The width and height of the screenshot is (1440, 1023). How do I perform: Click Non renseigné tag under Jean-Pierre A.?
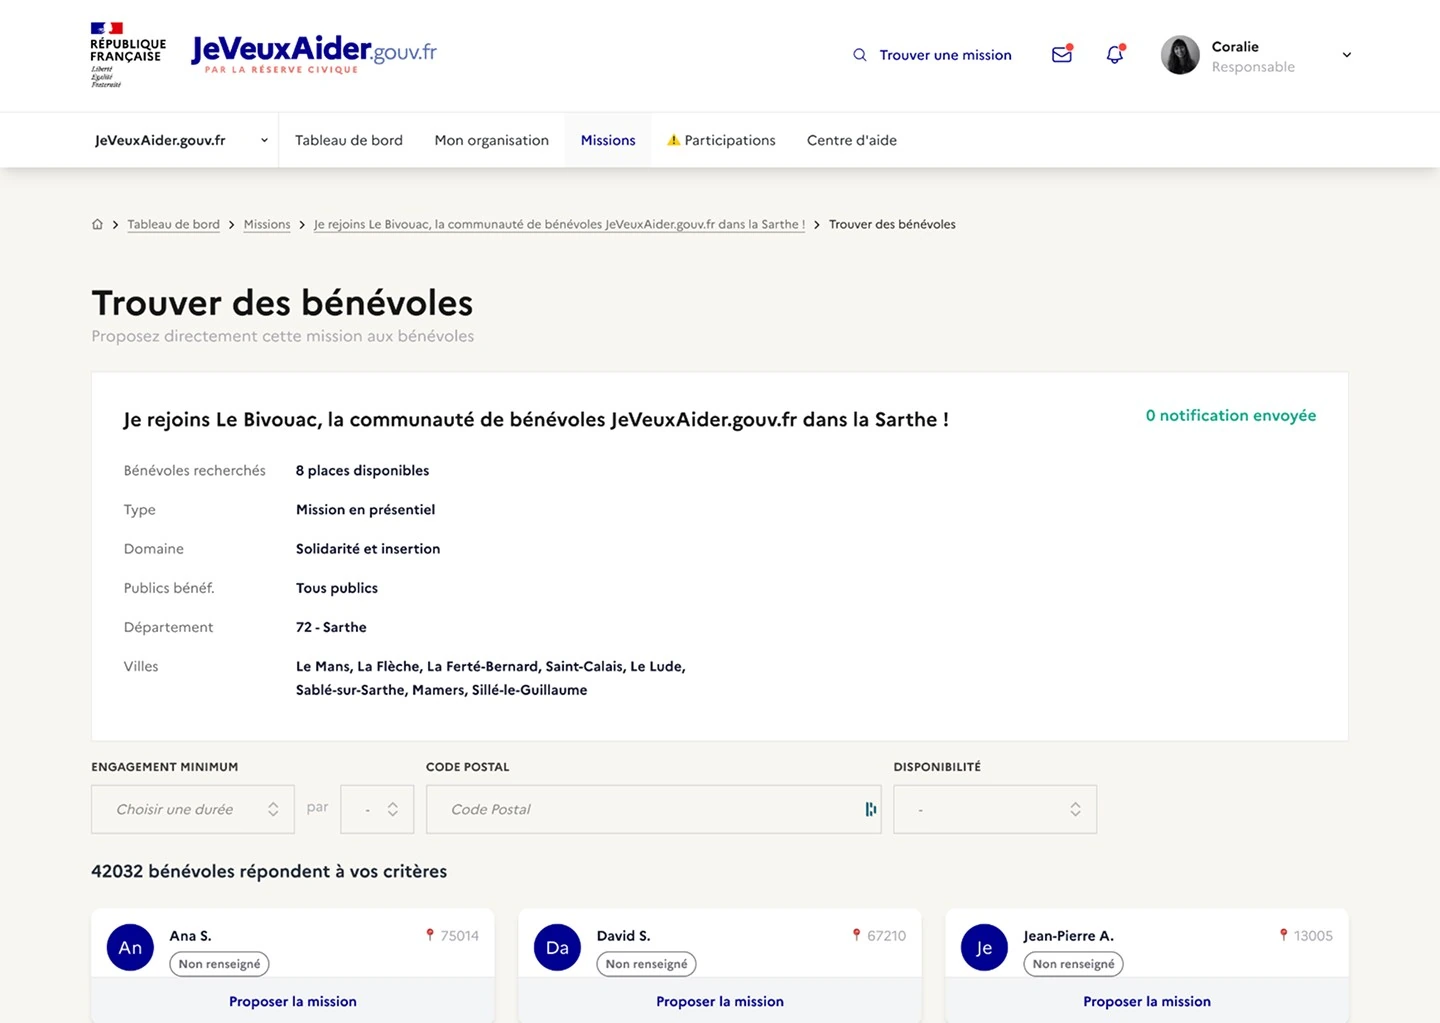point(1073,964)
